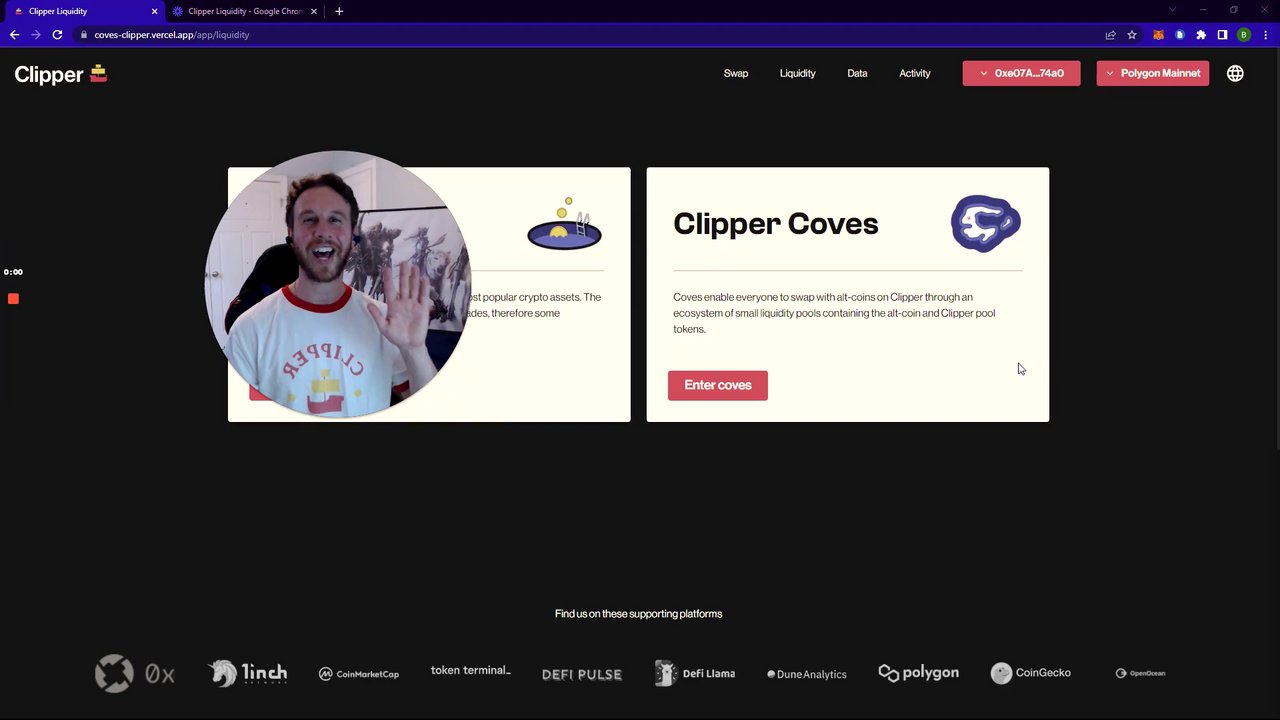
Task: Reload the page
Action: click(57, 35)
